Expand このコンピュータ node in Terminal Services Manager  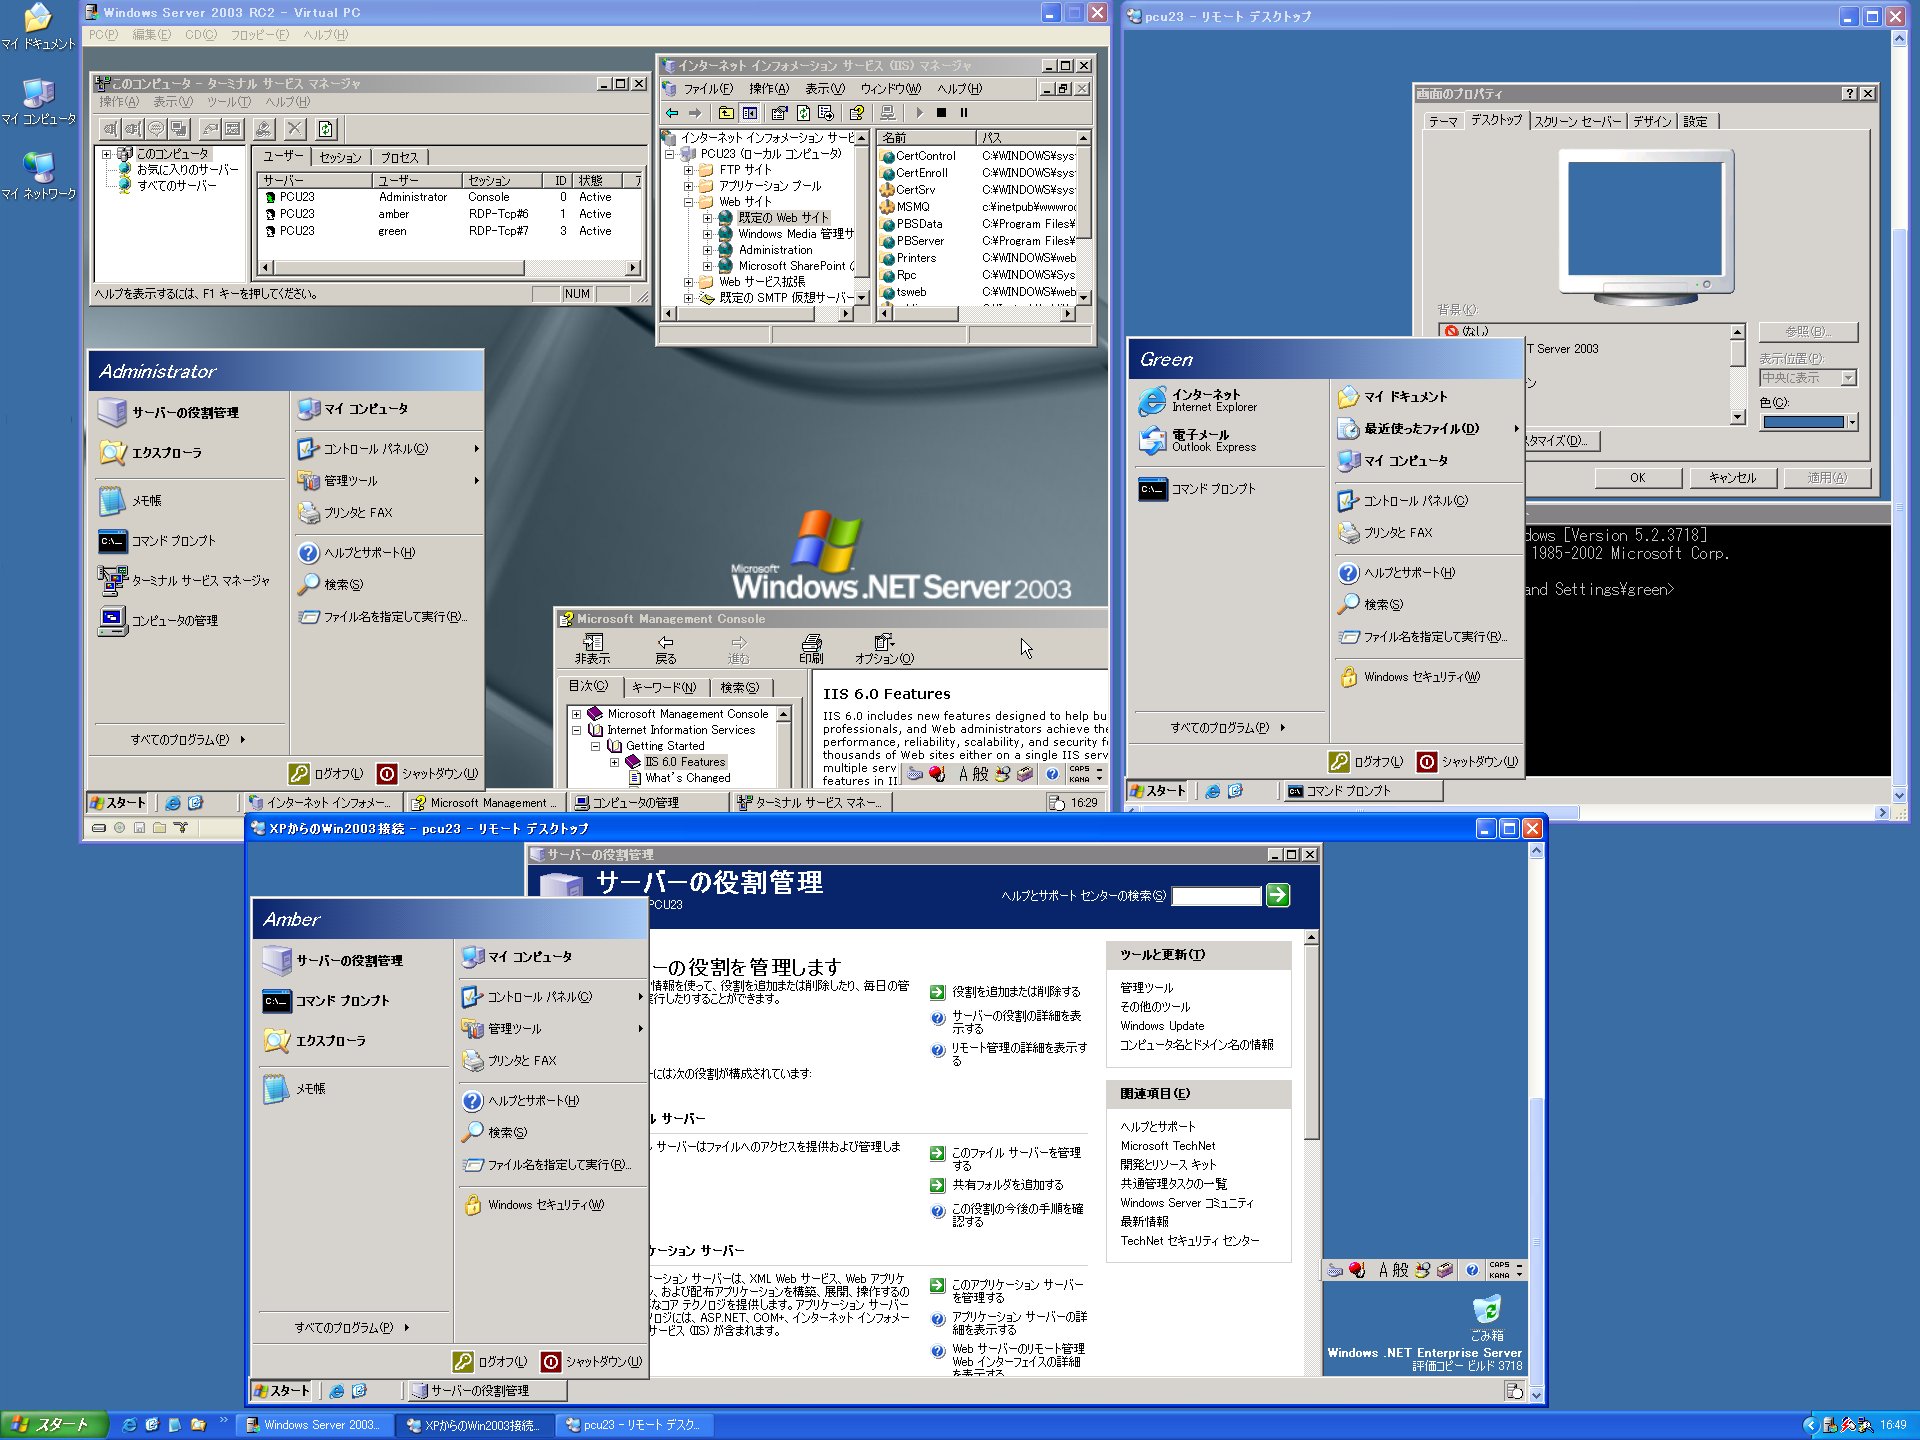tap(107, 154)
